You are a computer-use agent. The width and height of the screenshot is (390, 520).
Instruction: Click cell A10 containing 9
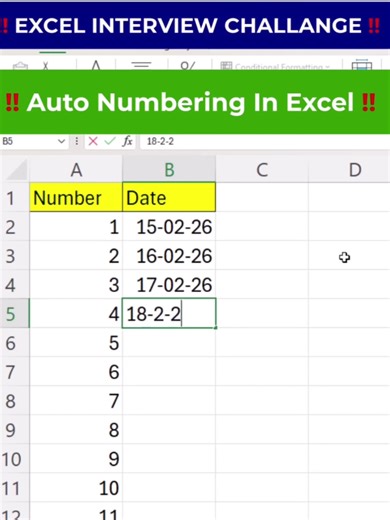[x=76, y=458]
